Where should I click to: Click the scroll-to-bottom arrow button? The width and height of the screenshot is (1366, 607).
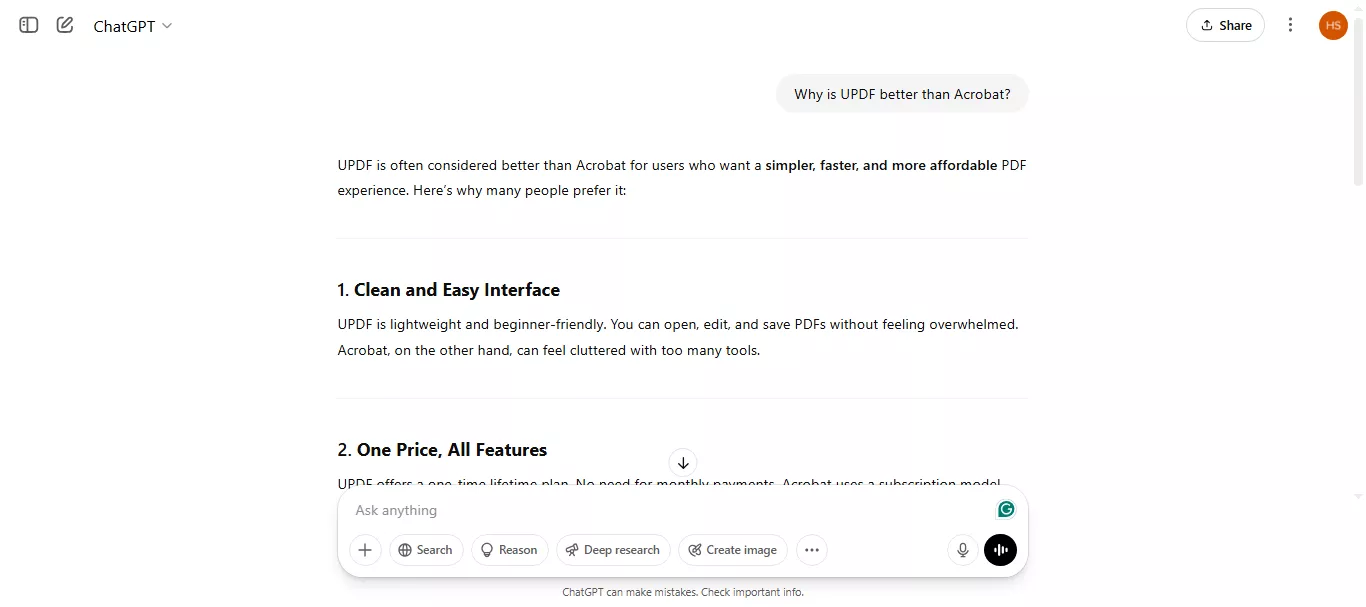[683, 462]
